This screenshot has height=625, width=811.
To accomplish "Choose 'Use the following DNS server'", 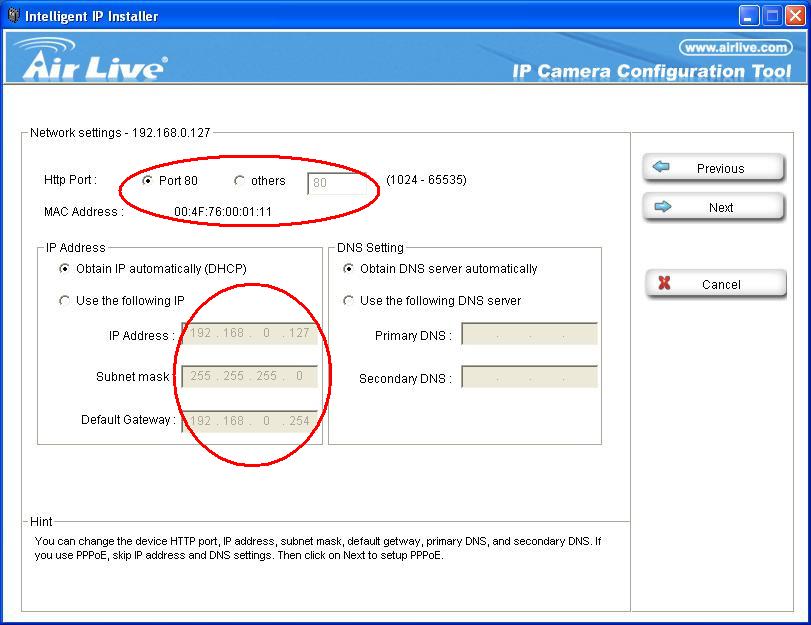I will pos(349,301).
